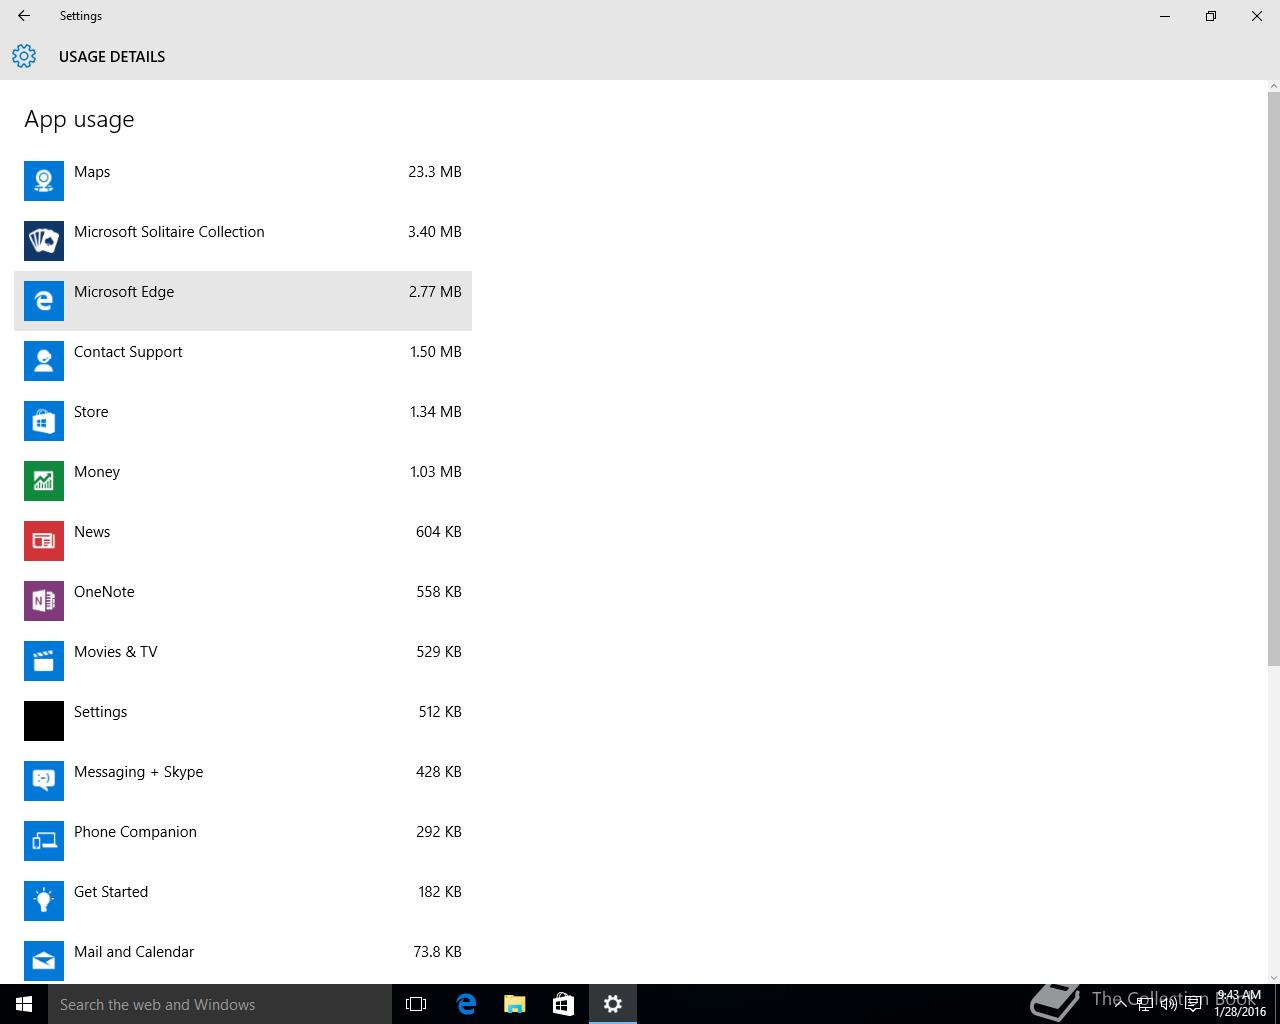Click the App usage heading
The height and width of the screenshot is (1024, 1280).
click(x=79, y=120)
